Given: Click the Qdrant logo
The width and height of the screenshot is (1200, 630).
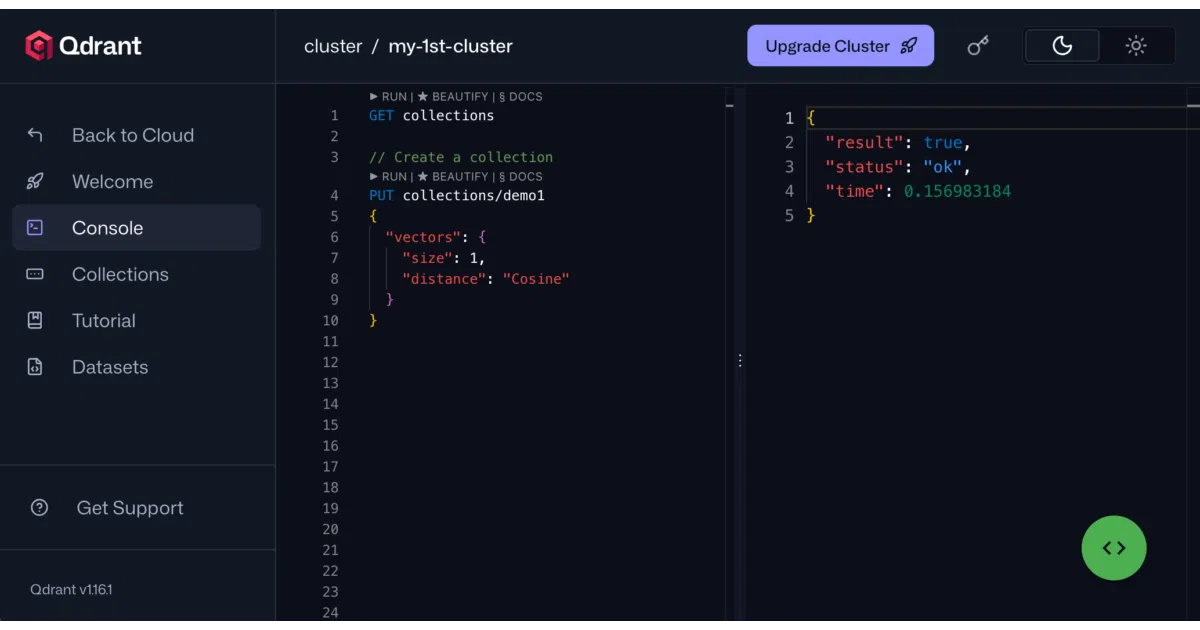Looking at the screenshot, I should [x=84, y=45].
